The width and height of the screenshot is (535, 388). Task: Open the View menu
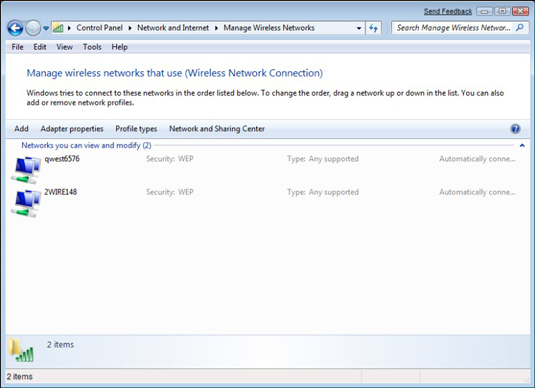[64, 47]
